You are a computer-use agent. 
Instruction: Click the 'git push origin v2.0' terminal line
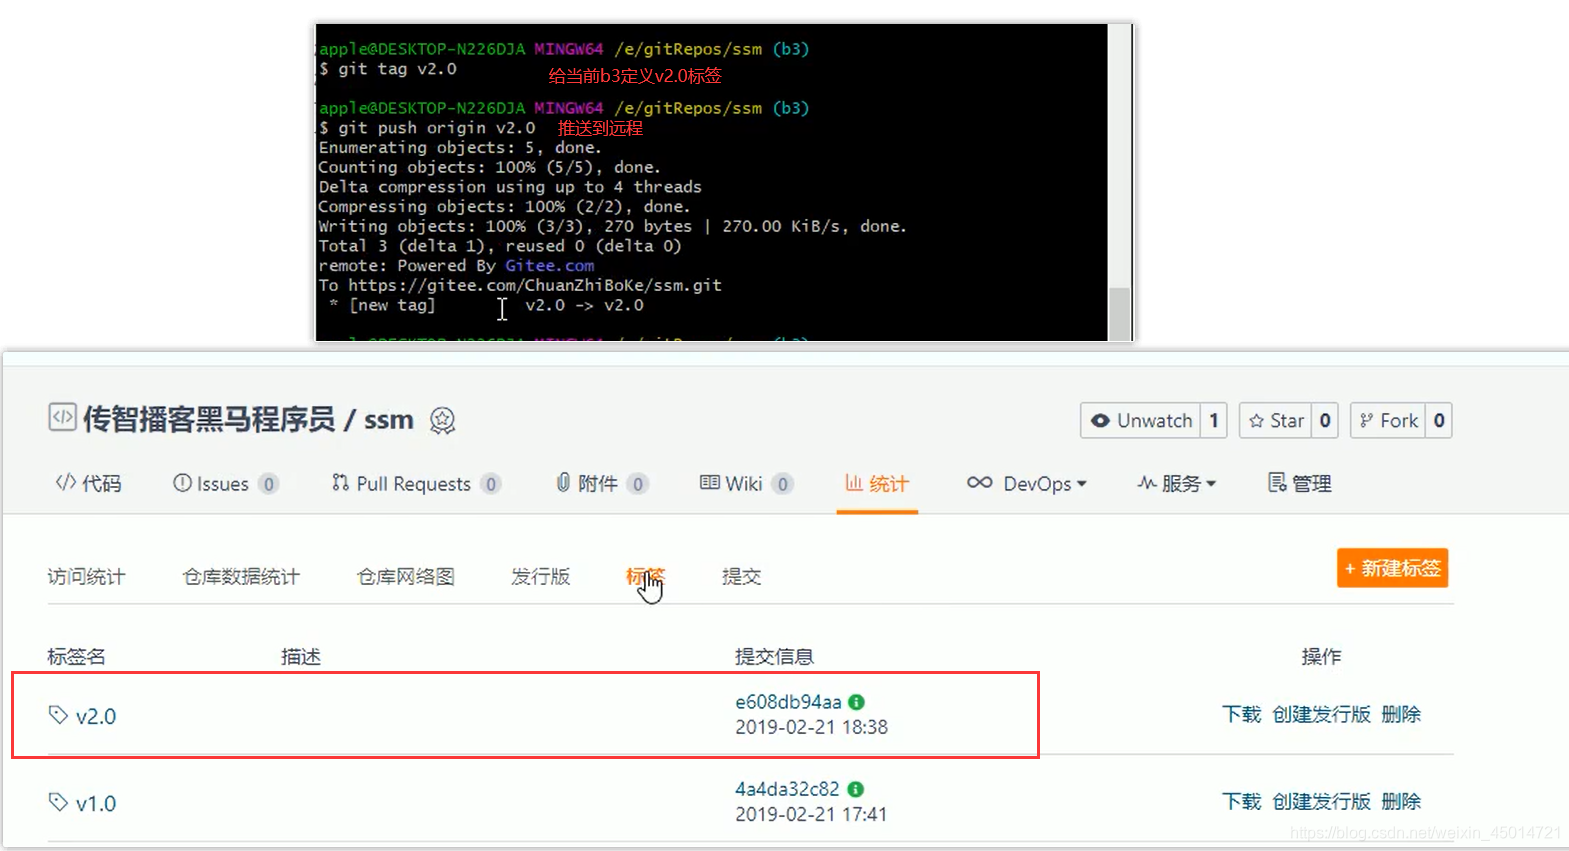(x=427, y=128)
